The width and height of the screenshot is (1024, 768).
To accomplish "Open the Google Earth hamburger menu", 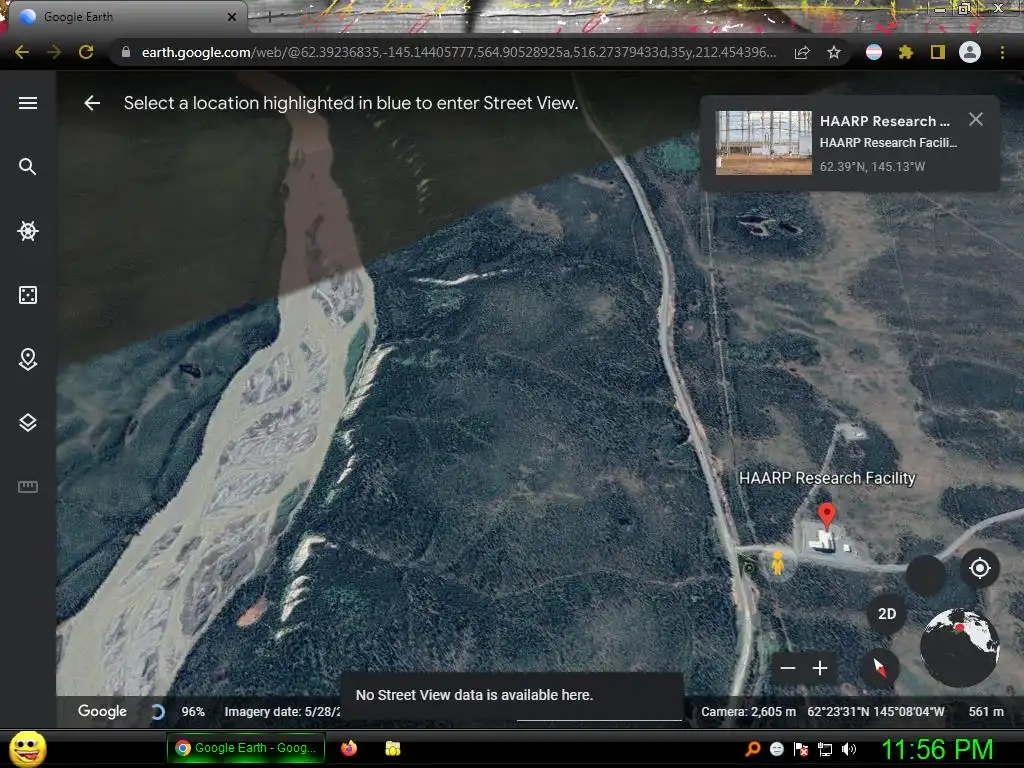I will coord(27,103).
